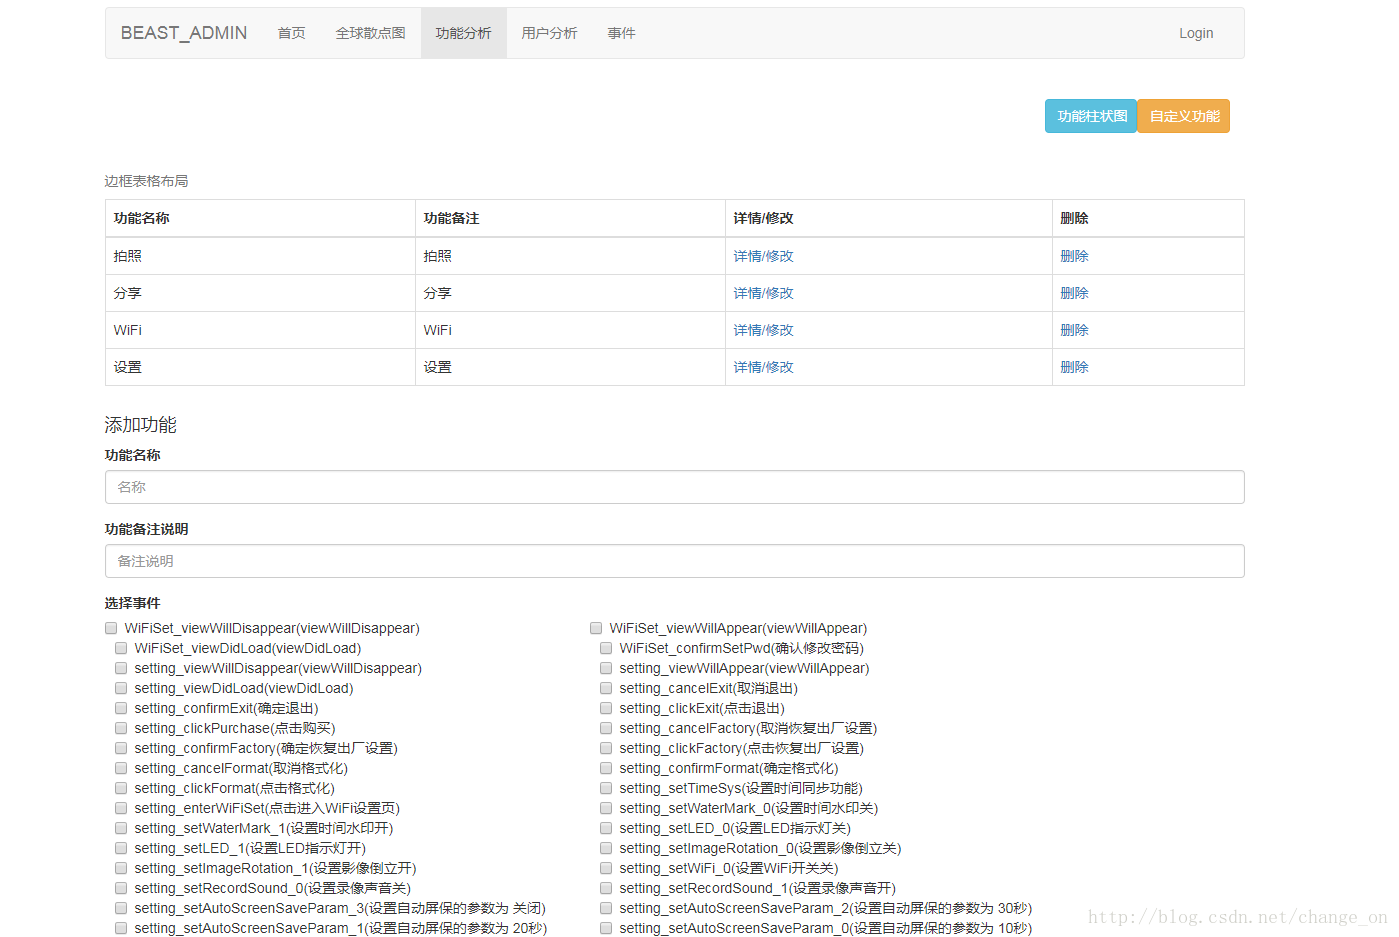Image resolution: width=1399 pixels, height=937 pixels.
Task: Check setting_setWaterMark_1 checkbox
Action: point(121,828)
